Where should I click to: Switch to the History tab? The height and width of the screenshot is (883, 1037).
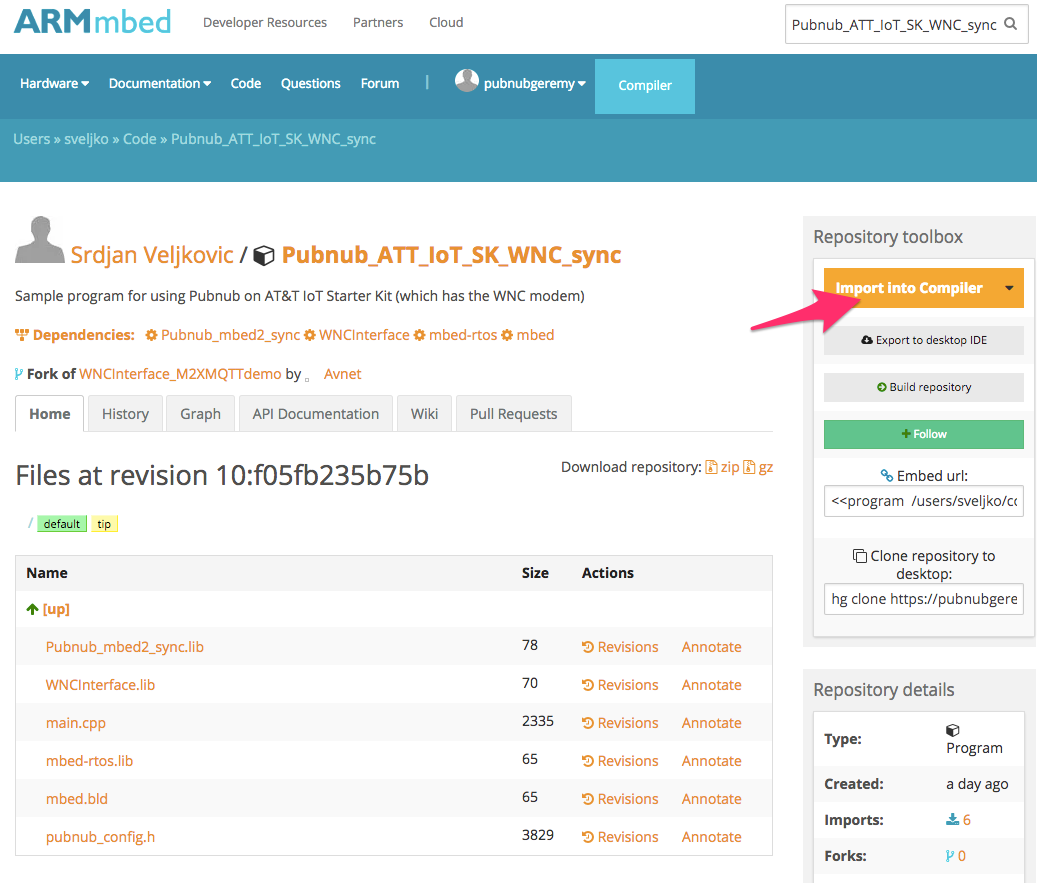(x=125, y=414)
